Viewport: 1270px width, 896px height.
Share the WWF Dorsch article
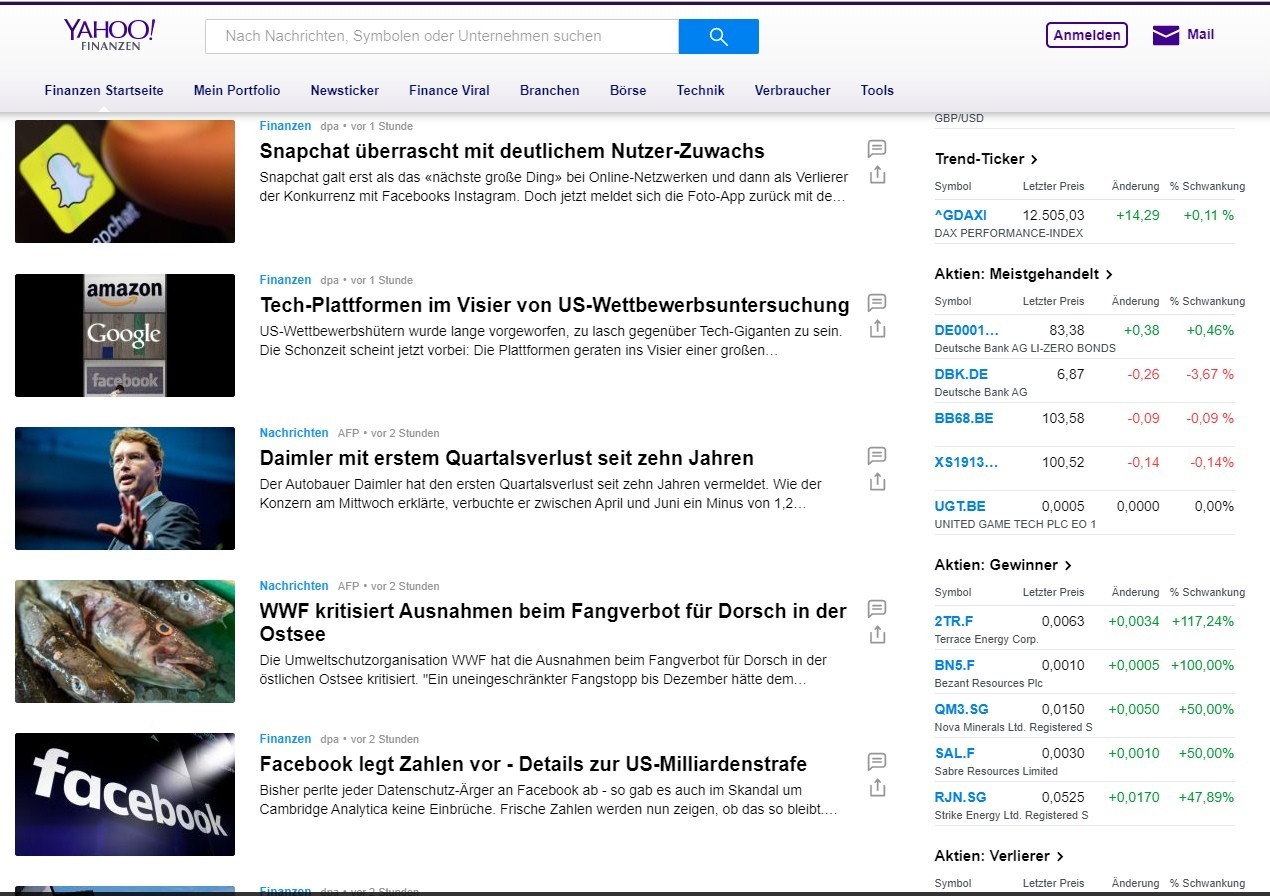pos(877,634)
